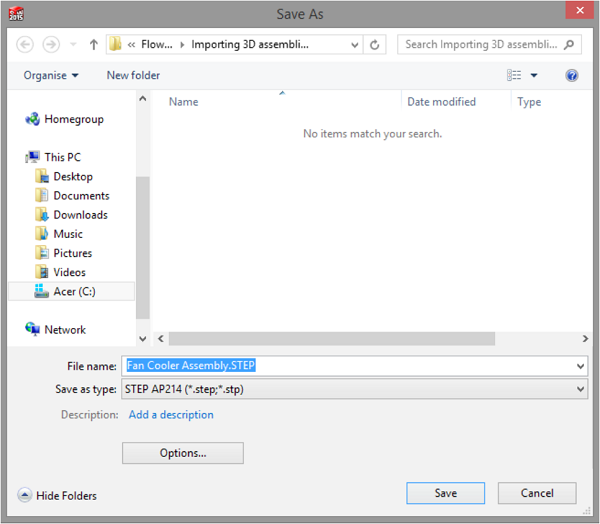Click the address bar folder icon
This screenshot has height=524, width=600.
tap(115, 44)
